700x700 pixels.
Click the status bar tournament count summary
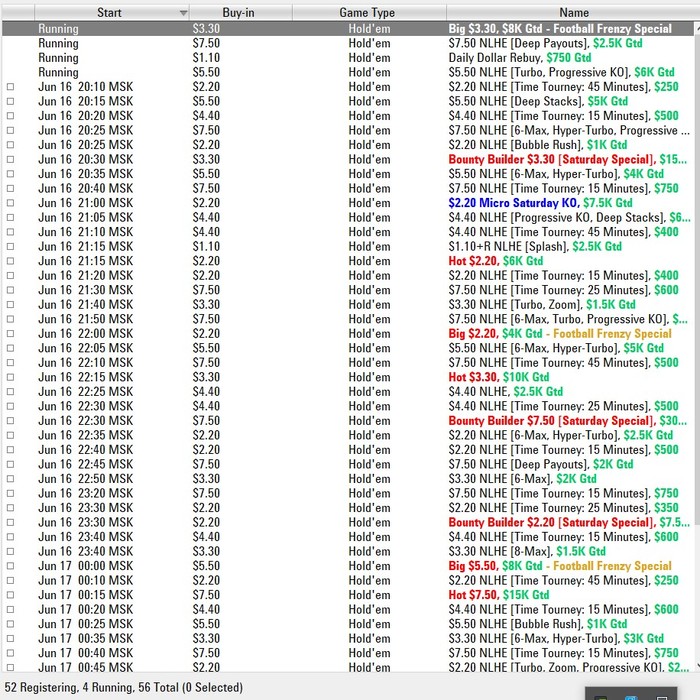coord(124,687)
